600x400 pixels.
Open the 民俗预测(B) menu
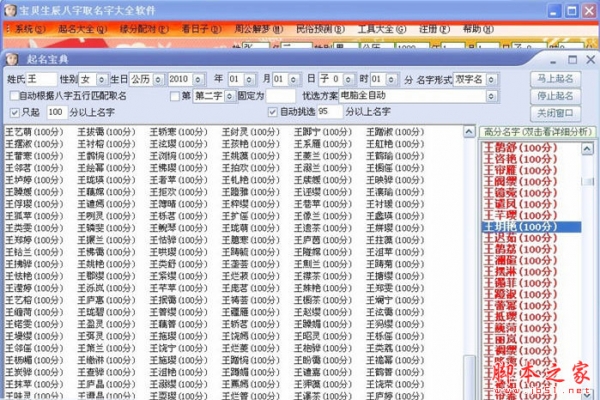(x=320, y=29)
